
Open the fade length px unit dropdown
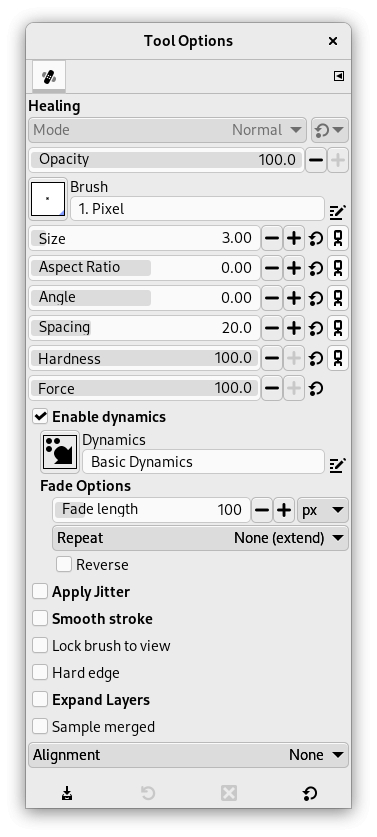click(x=323, y=510)
